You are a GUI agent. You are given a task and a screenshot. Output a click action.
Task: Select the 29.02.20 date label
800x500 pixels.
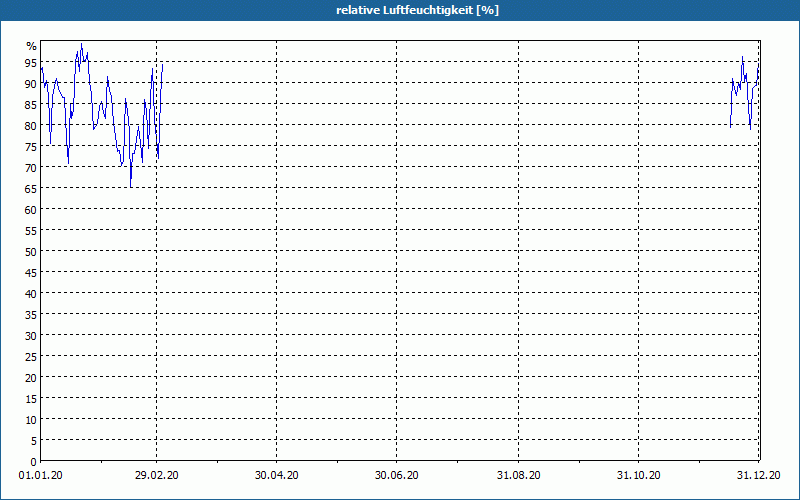(157, 477)
